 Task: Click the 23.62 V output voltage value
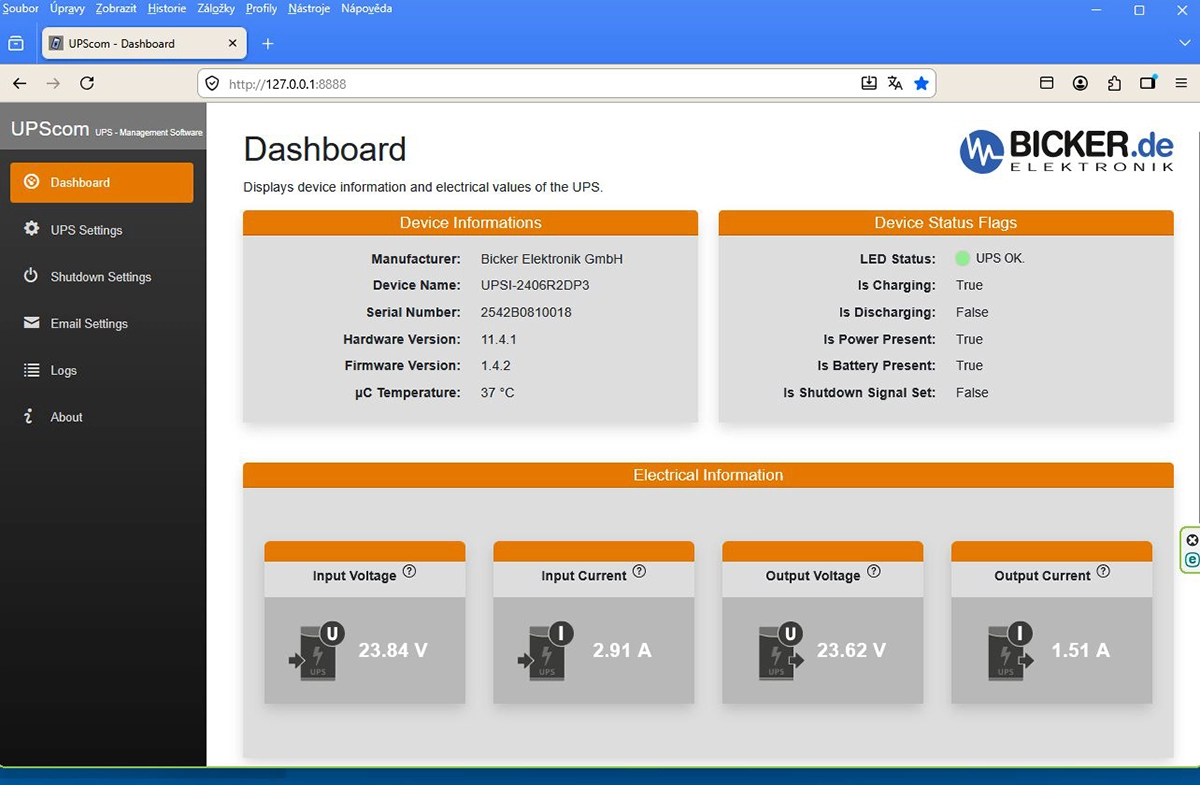tap(851, 650)
